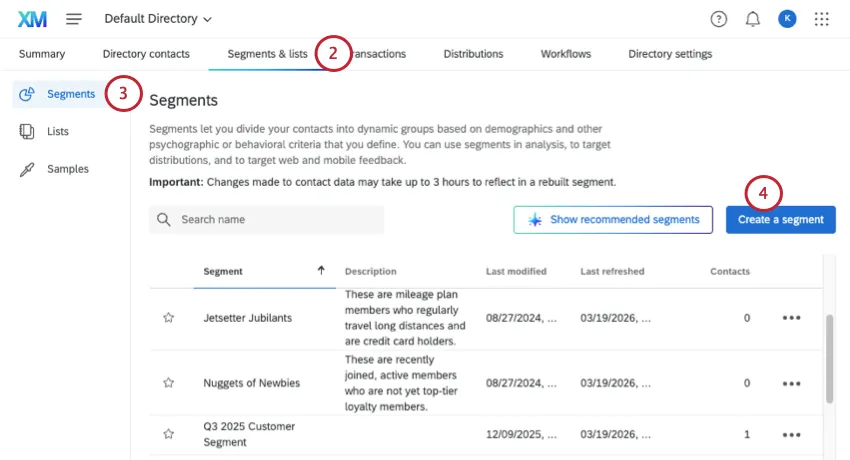Switch to the Directory contacts tab

click(146, 54)
